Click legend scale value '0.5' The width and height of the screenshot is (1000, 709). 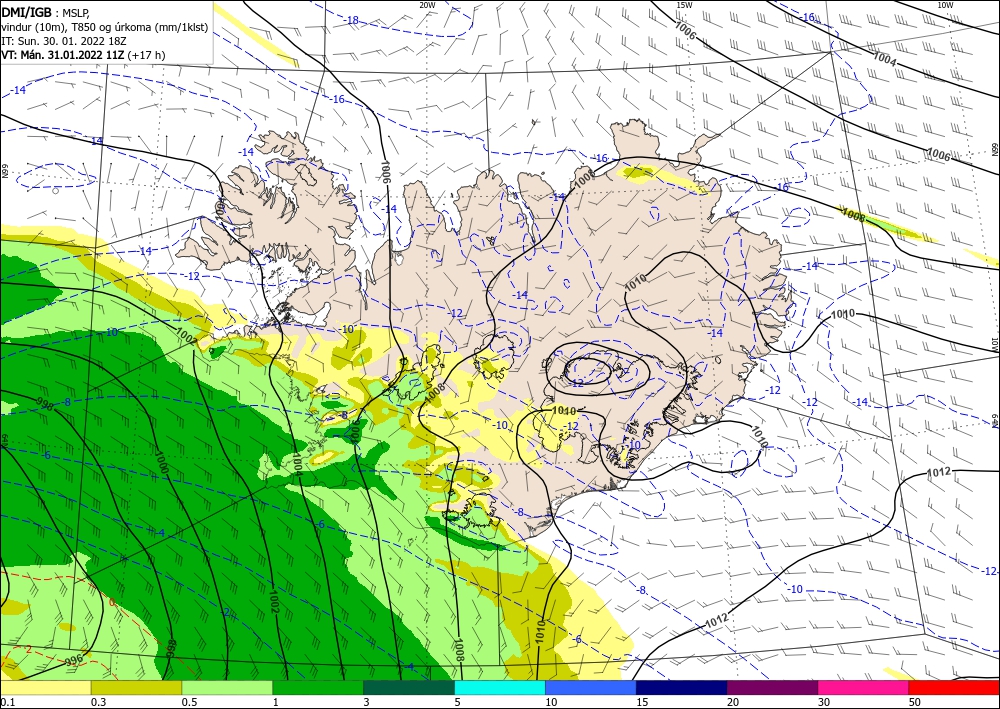188,702
